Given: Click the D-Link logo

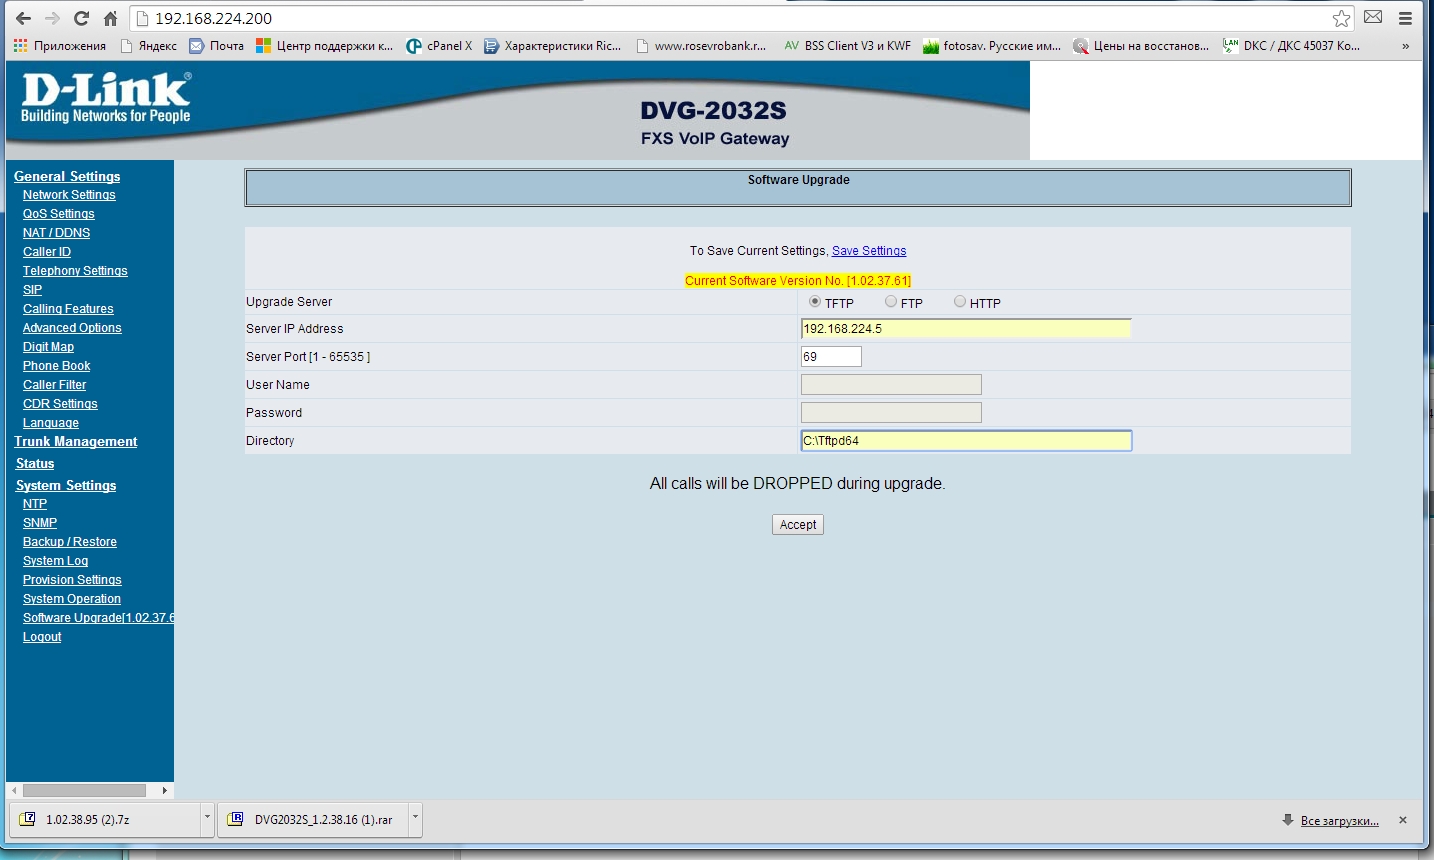Looking at the screenshot, I should tap(106, 98).
